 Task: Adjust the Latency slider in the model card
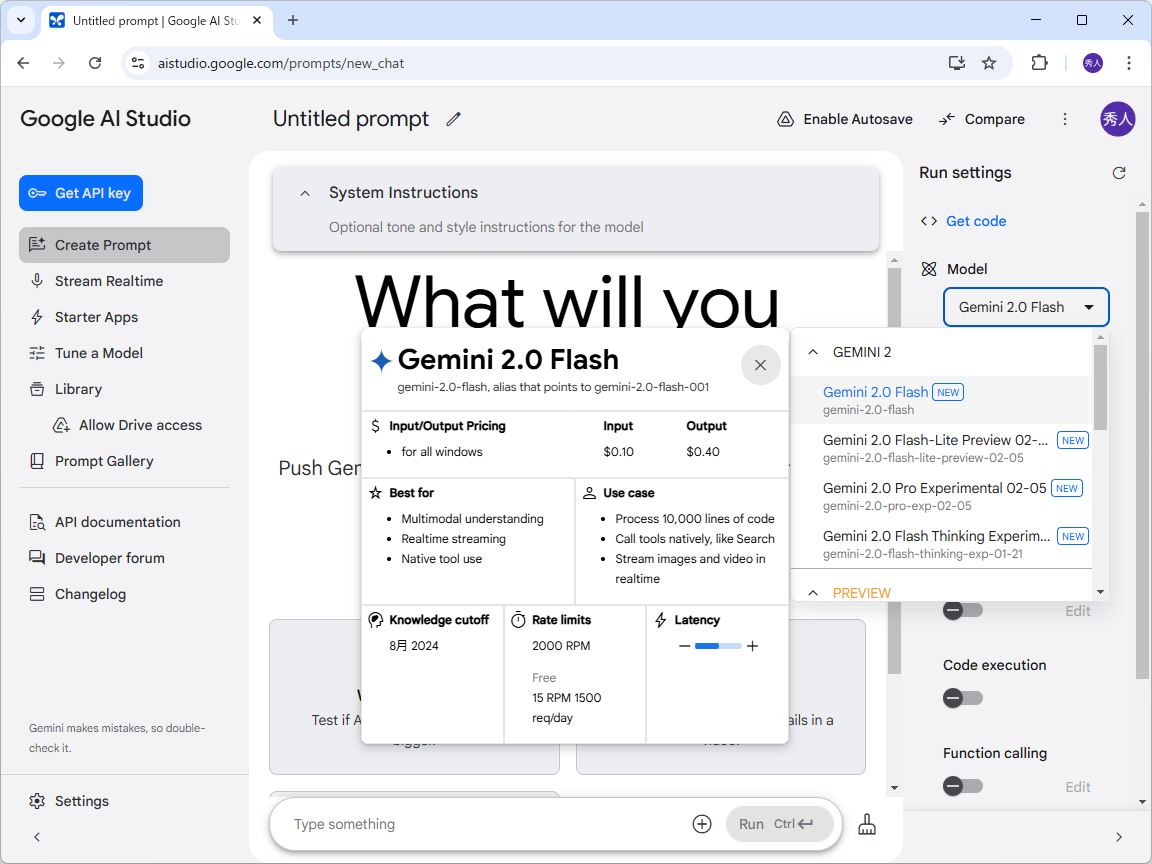[x=718, y=646]
